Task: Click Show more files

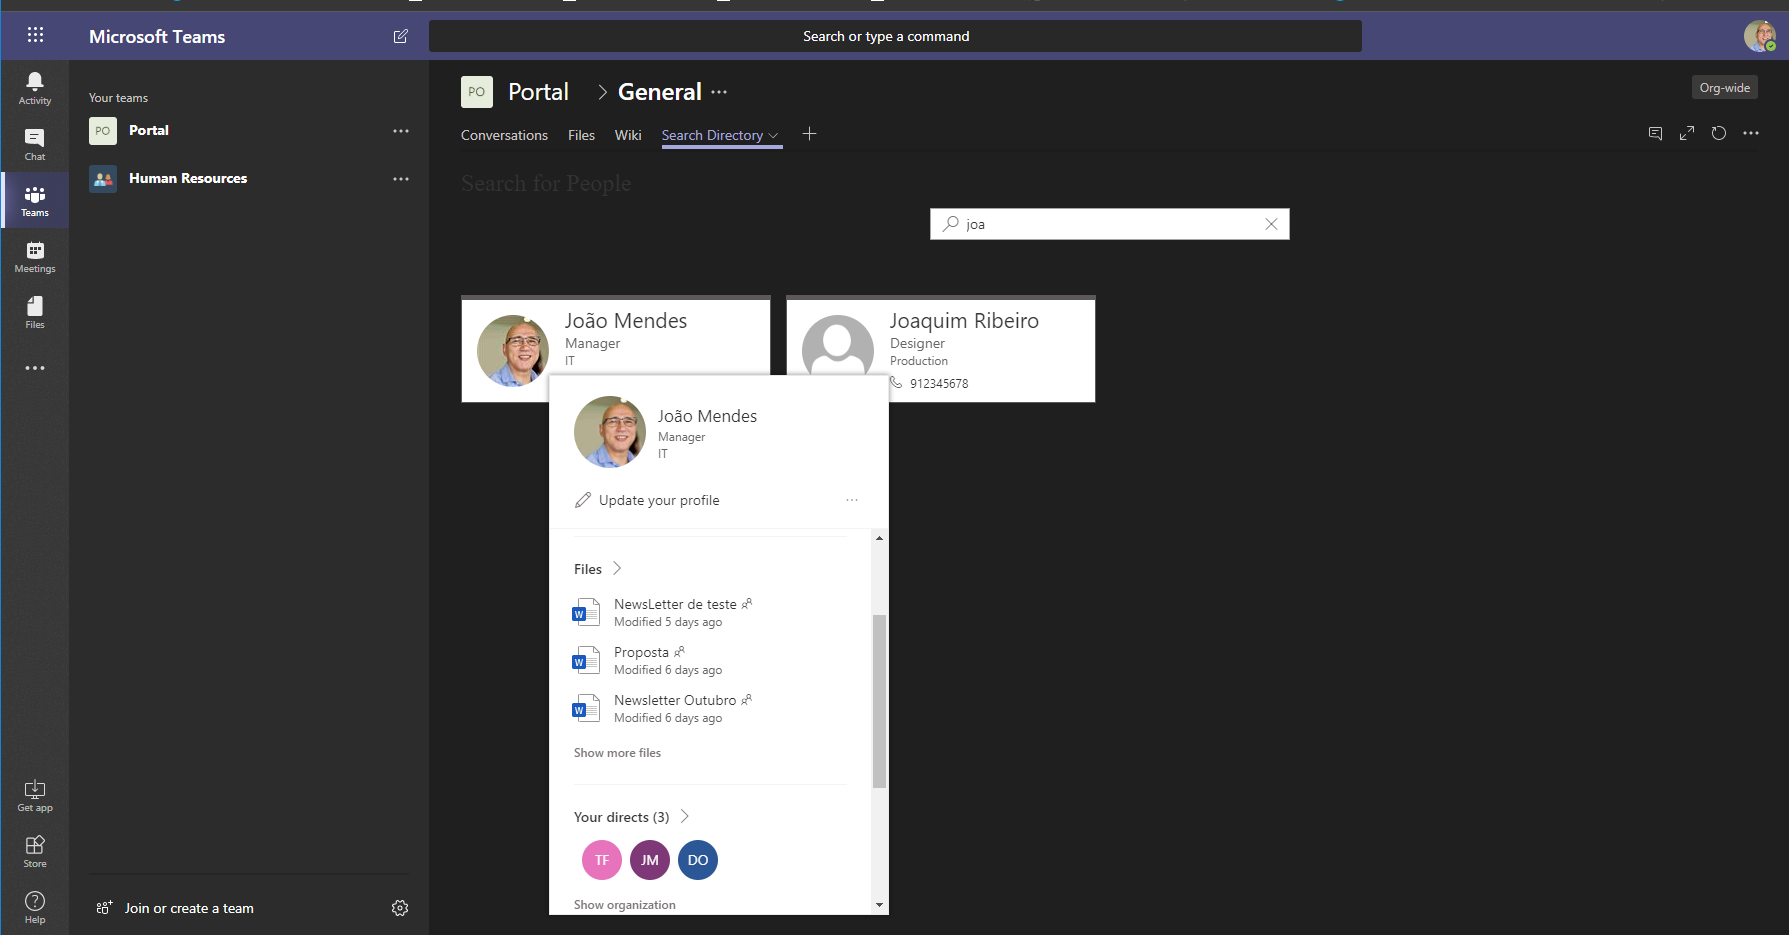Action: pyautogui.click(x=617, y=753)
